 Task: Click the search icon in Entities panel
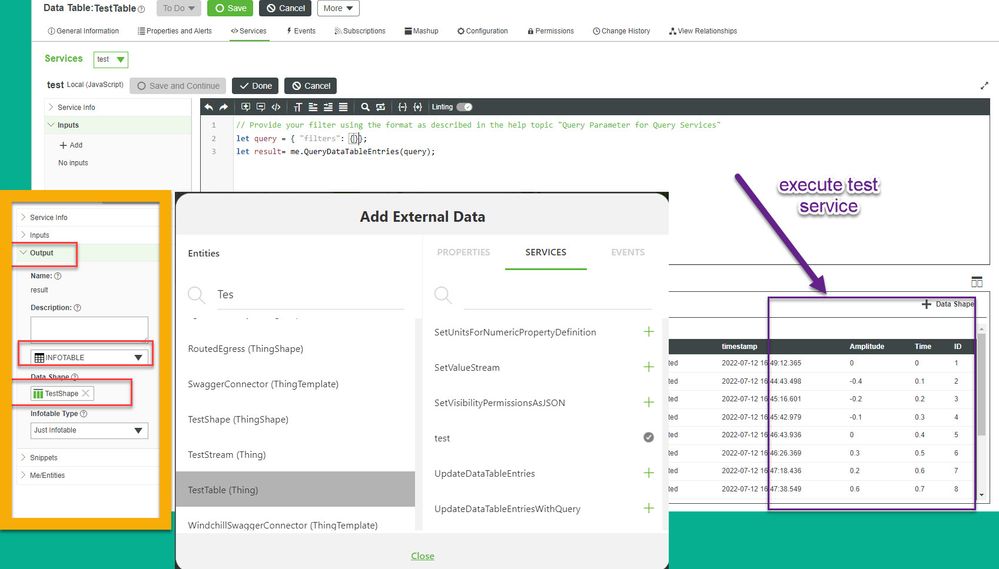click(196, 294)
